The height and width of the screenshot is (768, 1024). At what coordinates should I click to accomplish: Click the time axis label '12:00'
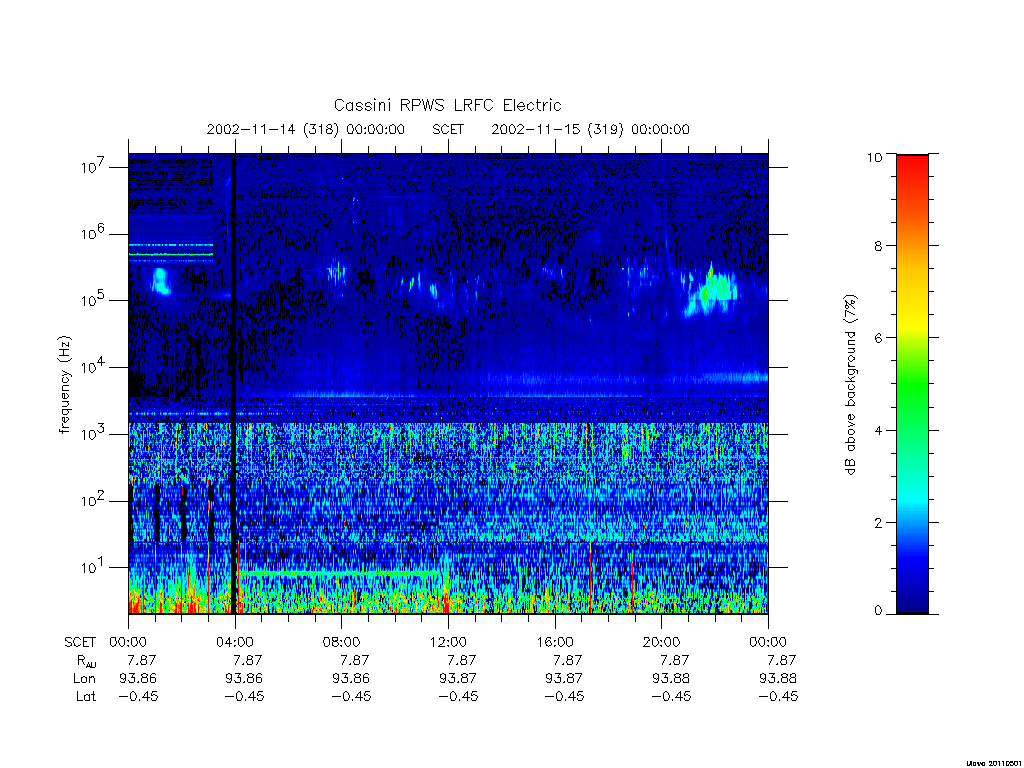[448, 642]
